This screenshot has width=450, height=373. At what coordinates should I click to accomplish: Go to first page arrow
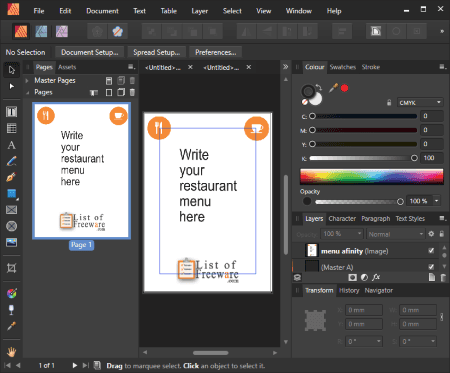7,365
